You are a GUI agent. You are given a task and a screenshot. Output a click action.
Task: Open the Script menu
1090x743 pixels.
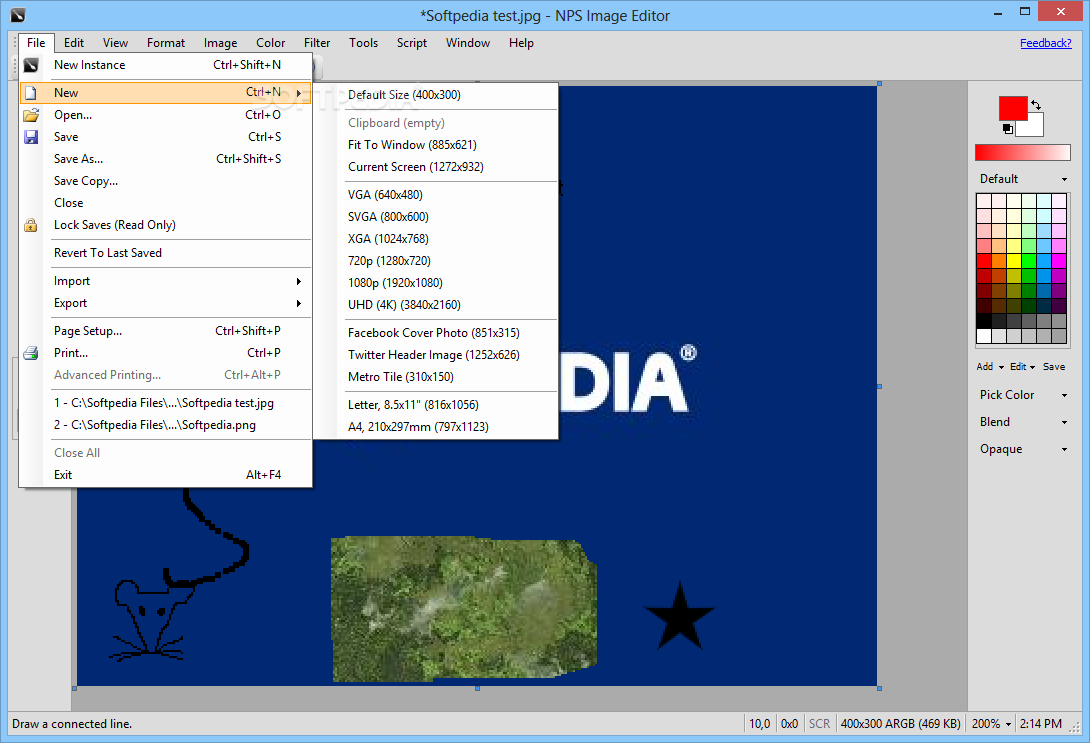pyautogui.click(x=412, y=43)
